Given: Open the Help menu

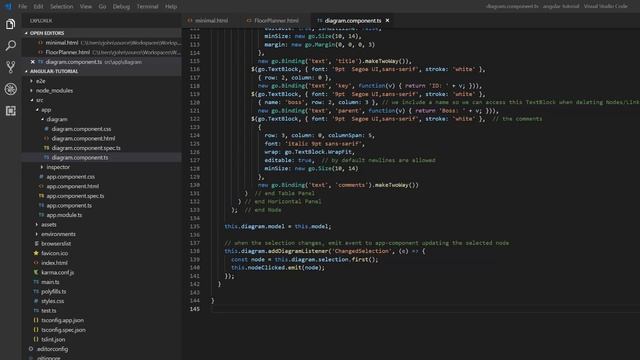Looking at the screenshot, I should tap(171, 7).
